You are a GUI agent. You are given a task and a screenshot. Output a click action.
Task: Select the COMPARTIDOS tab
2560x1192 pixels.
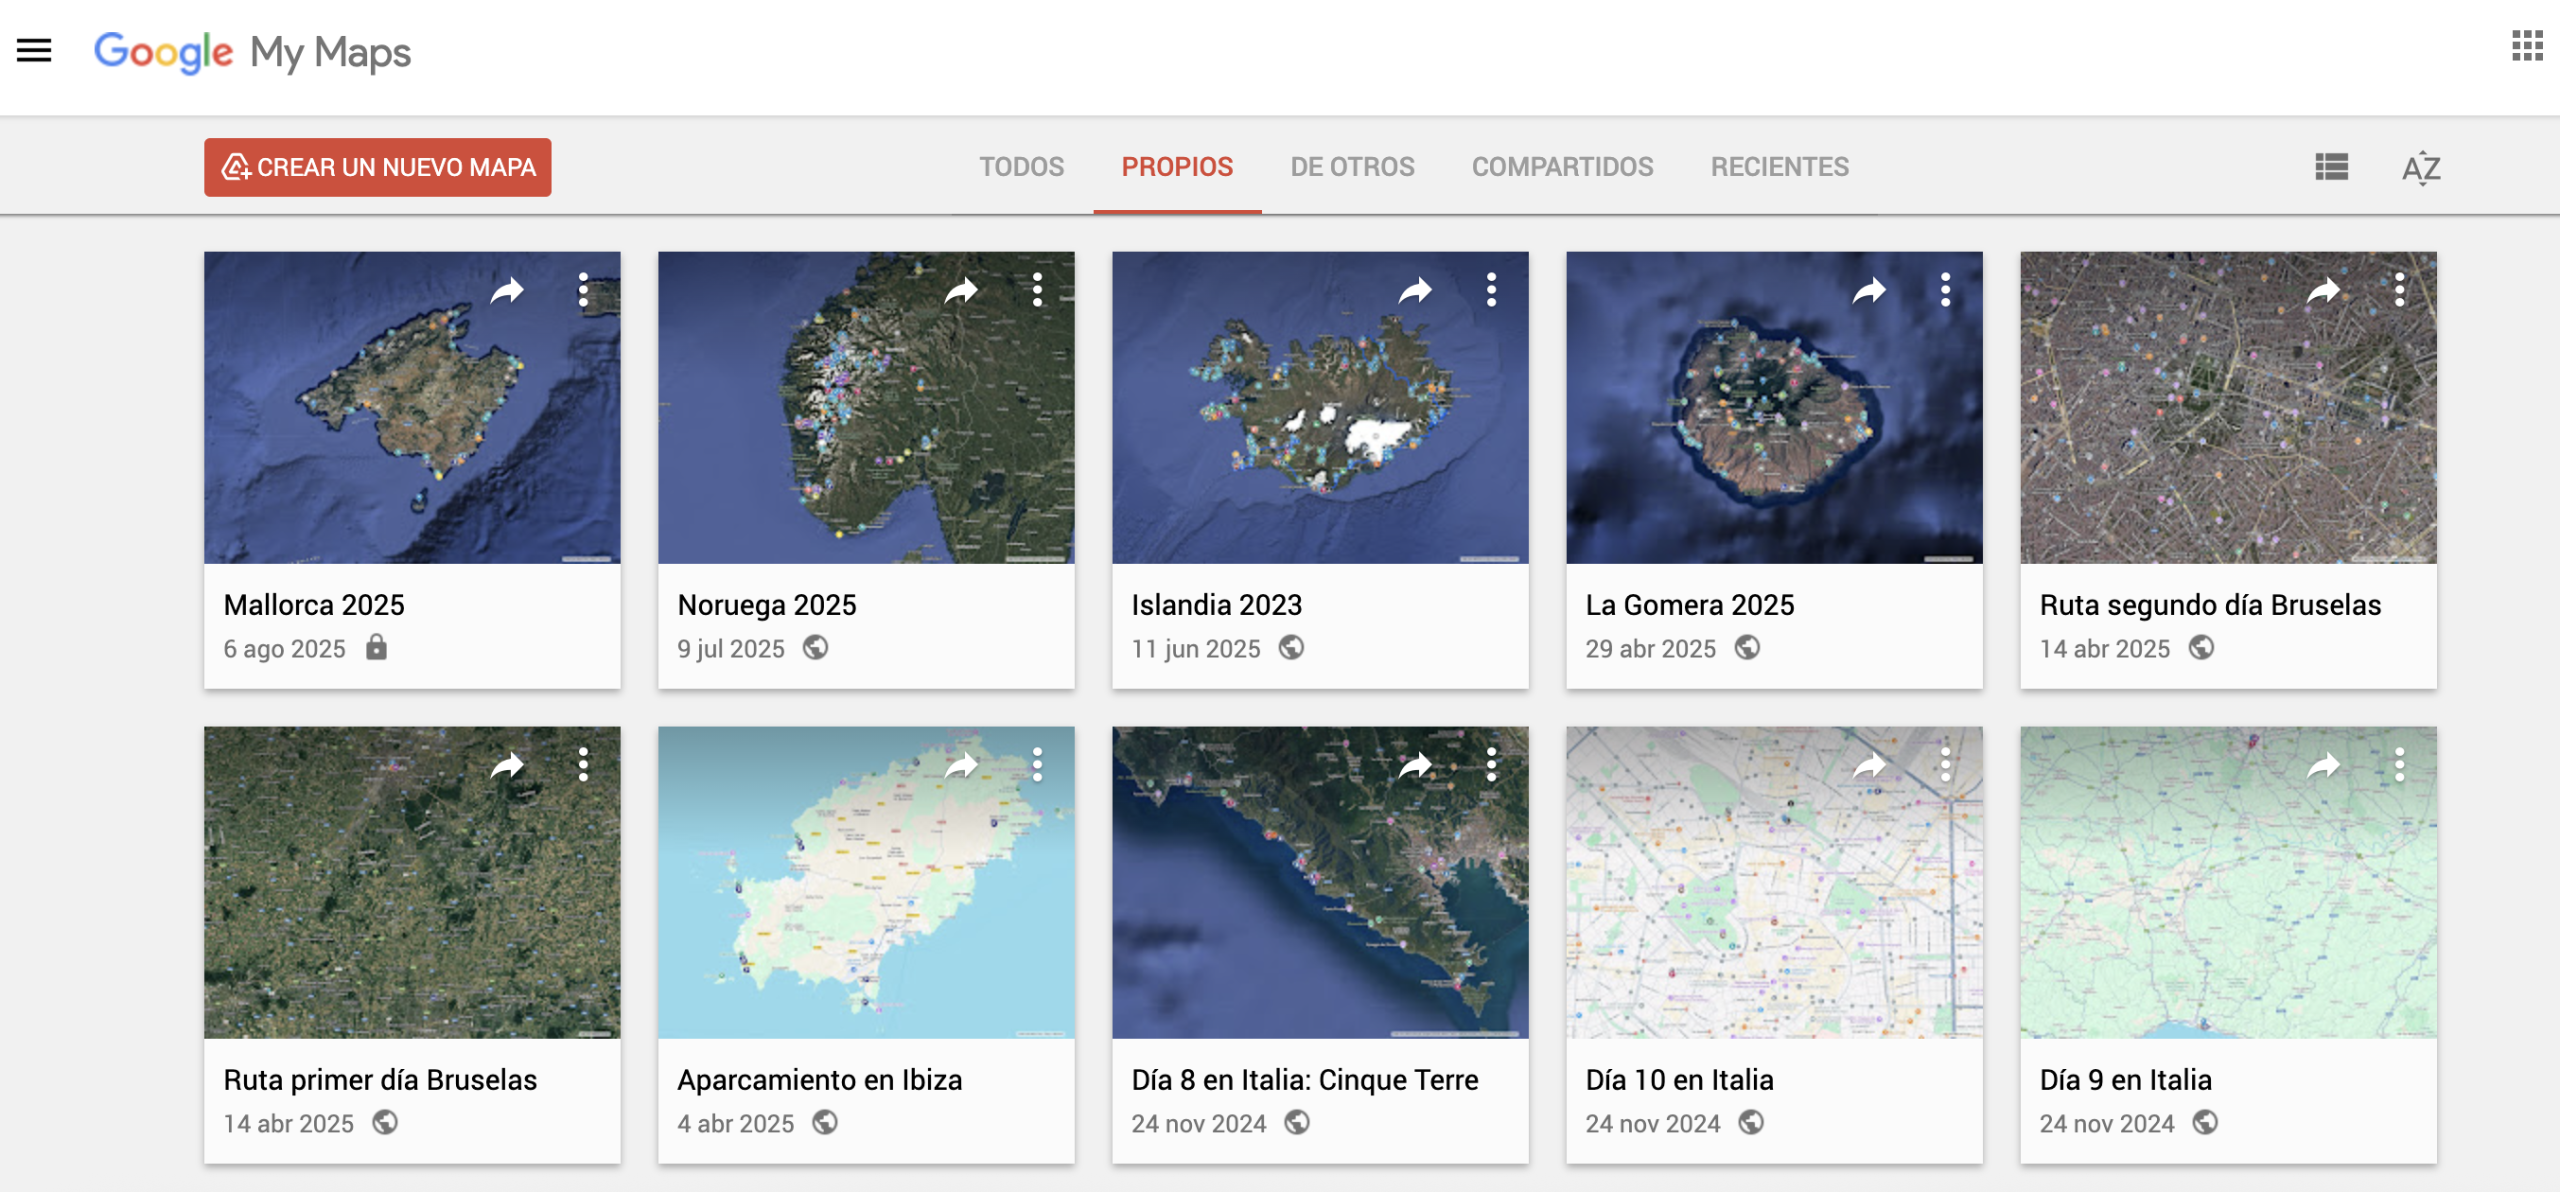tap(1562, 167)
